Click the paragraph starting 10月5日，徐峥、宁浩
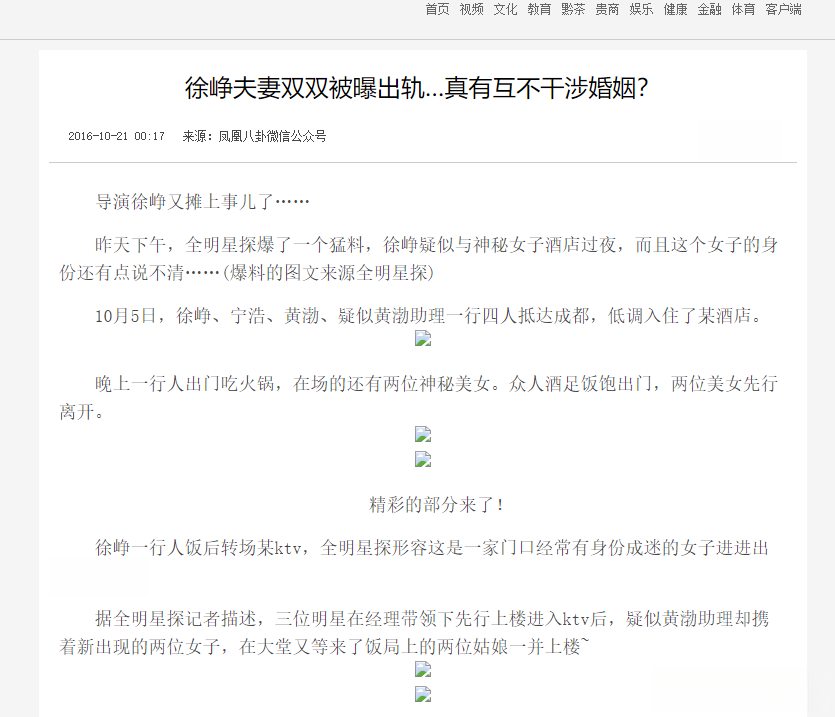This screenshot has height=717, width=835. tap(428, 316)
